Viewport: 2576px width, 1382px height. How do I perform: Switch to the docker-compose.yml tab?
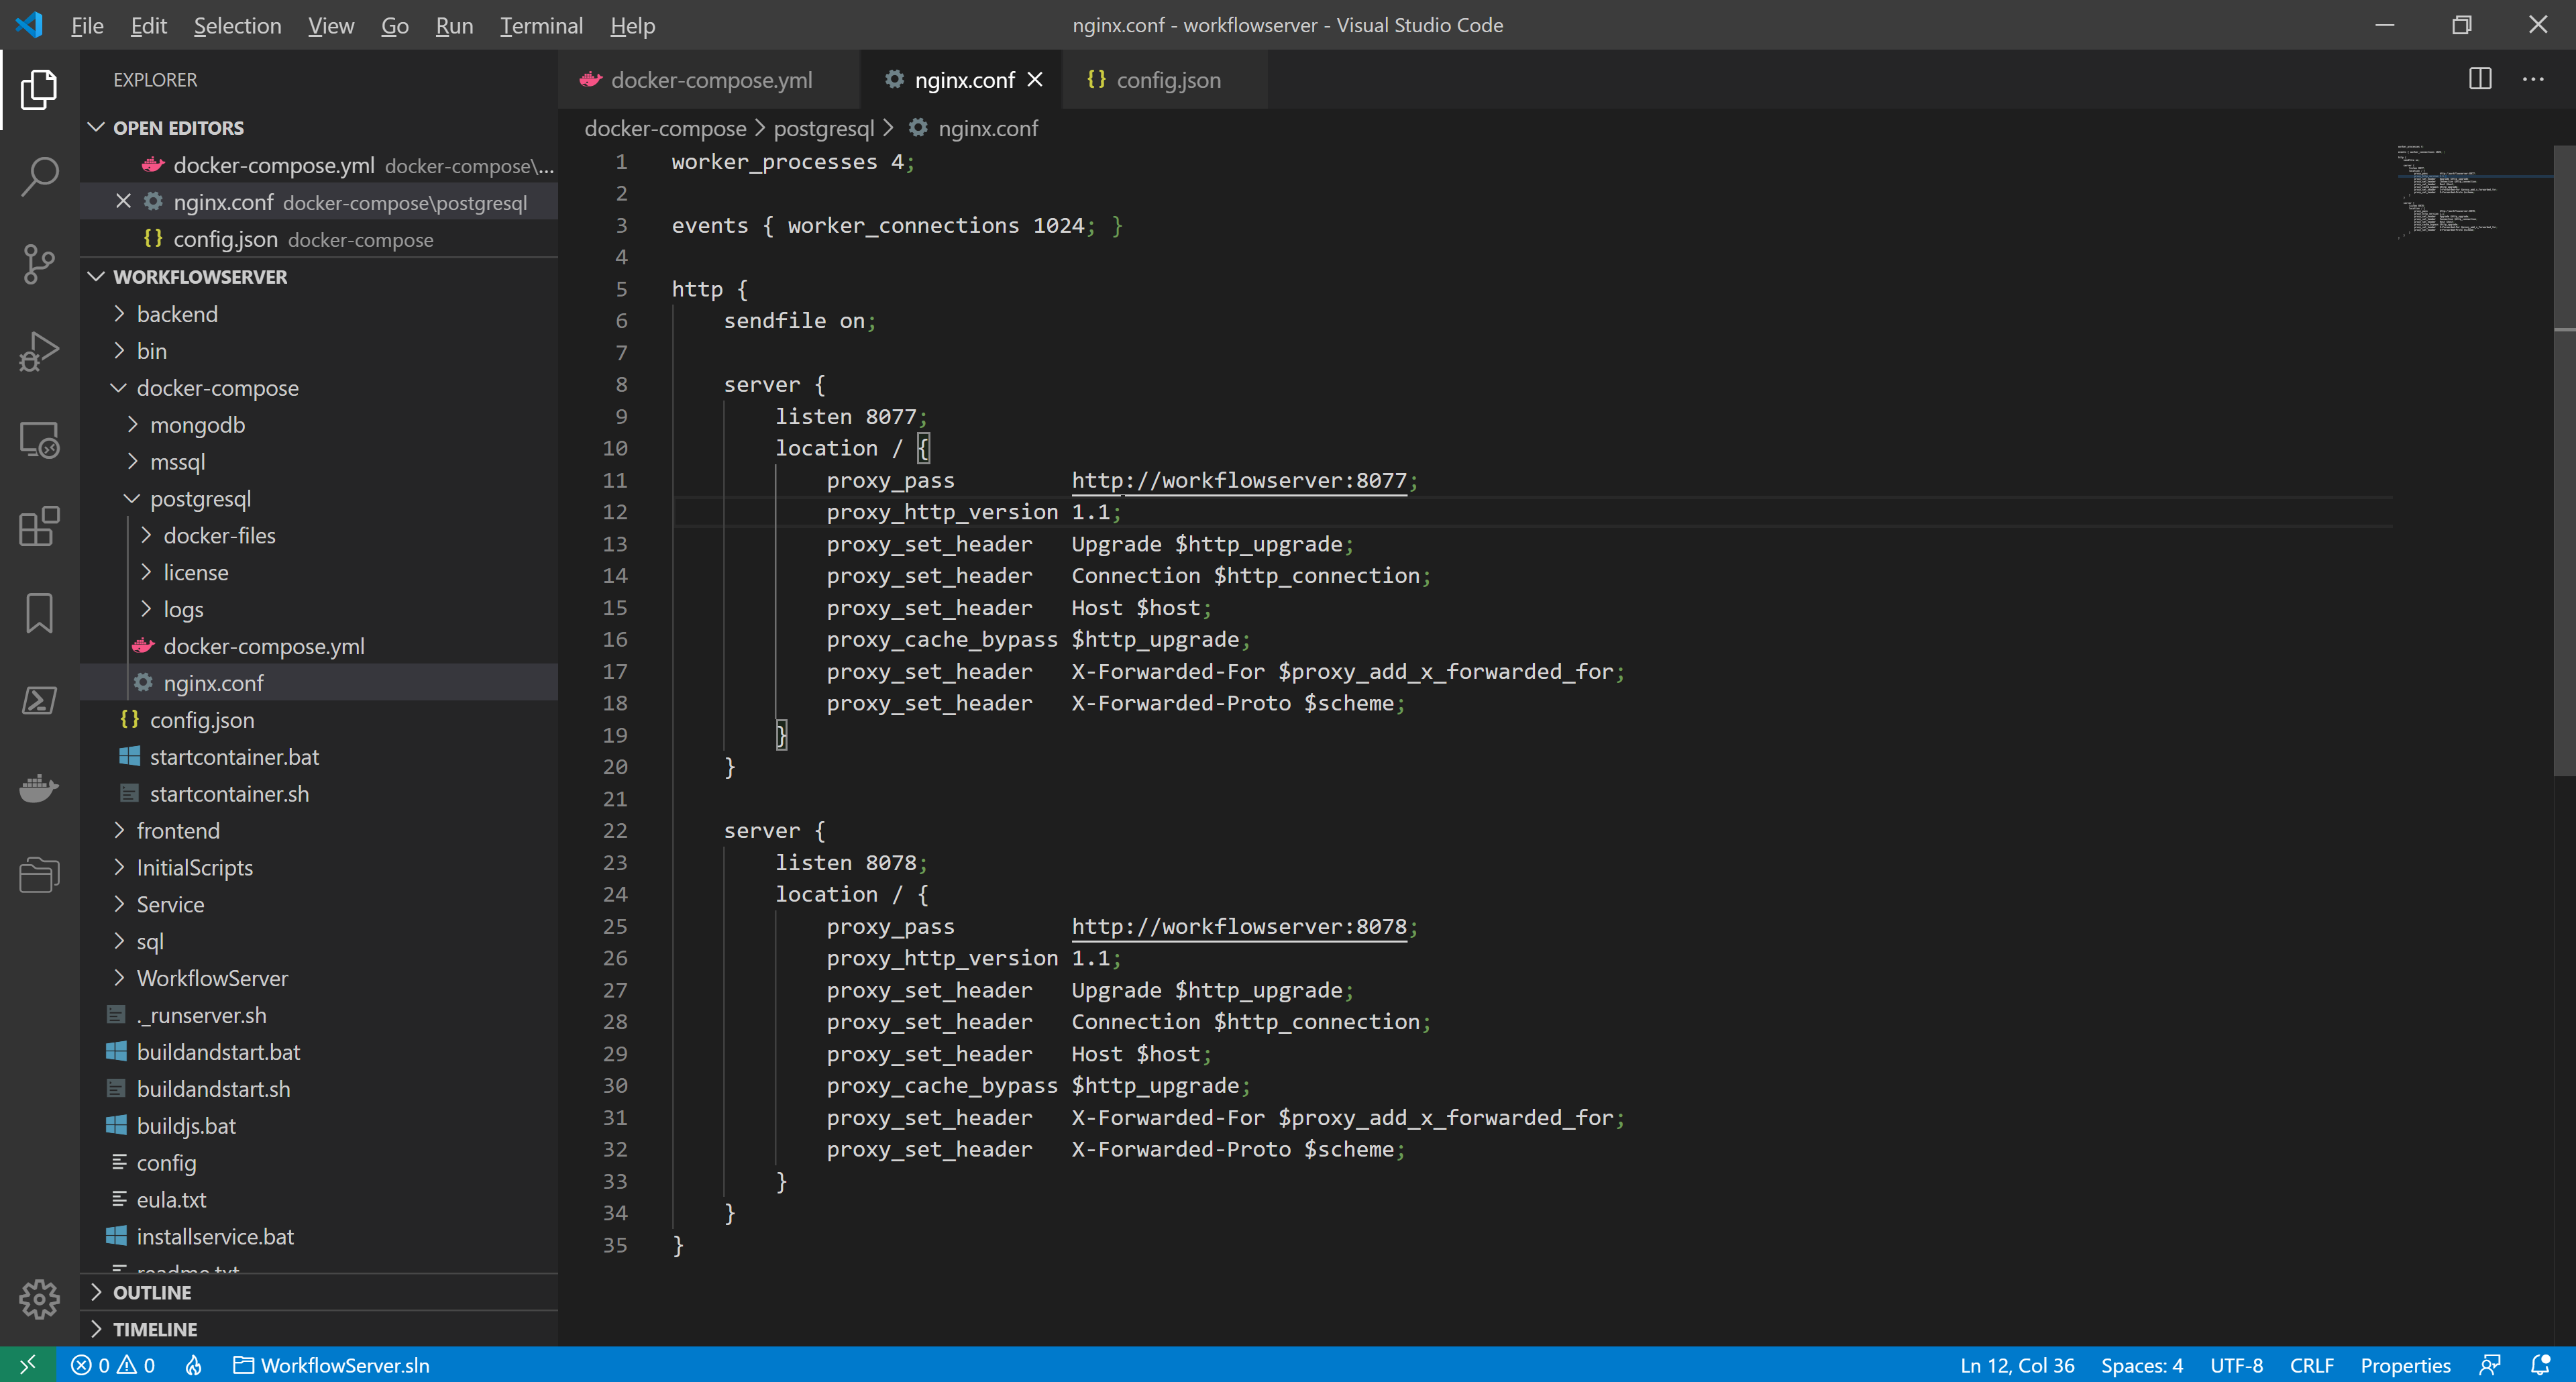click(709, 80)
